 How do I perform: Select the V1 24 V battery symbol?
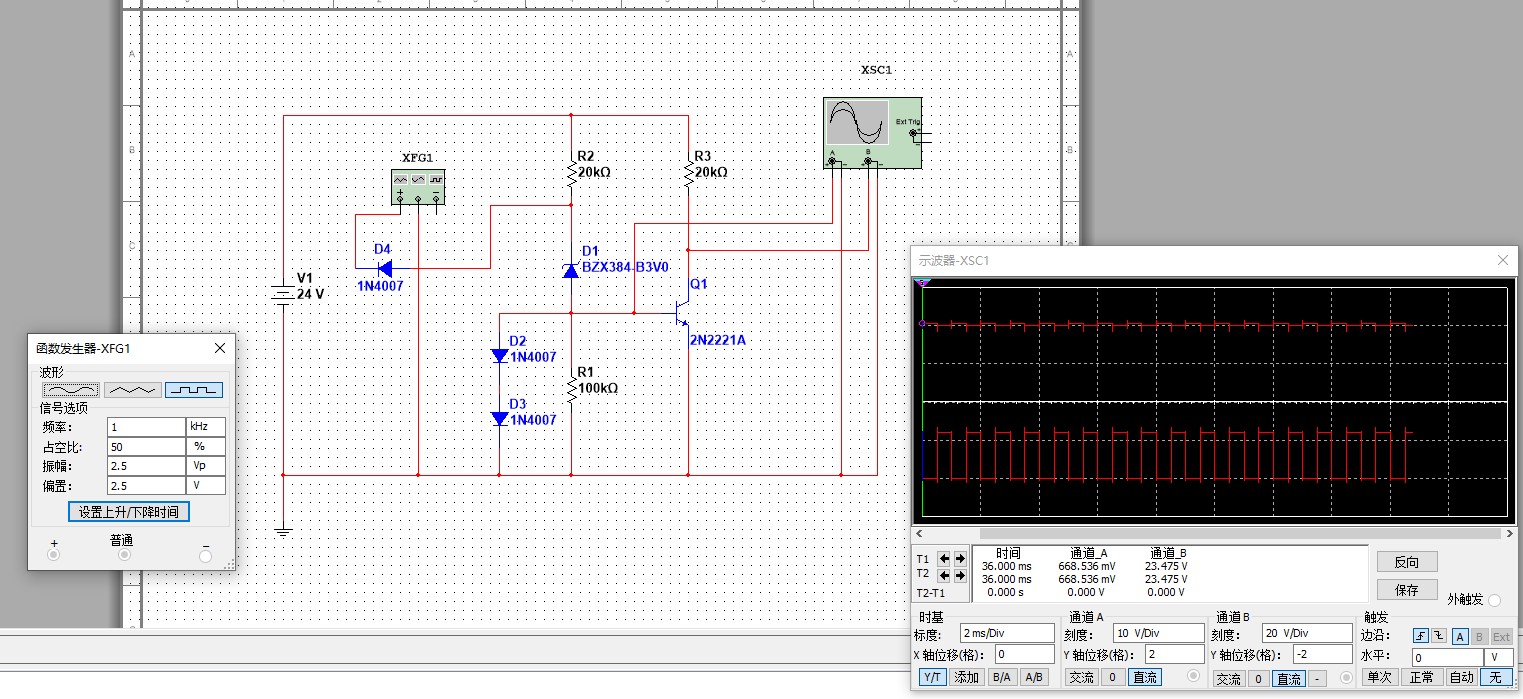284,295
